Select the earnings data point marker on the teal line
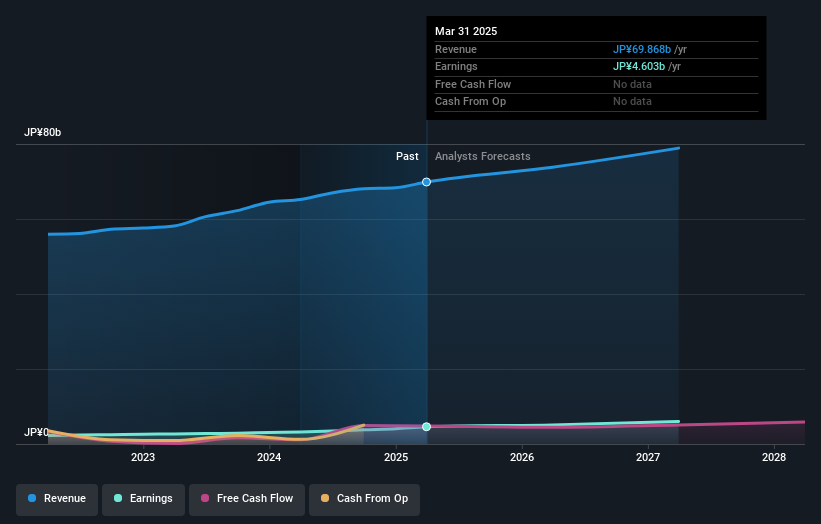This screenshot has height=524, width=821. [x=427, y=427]
